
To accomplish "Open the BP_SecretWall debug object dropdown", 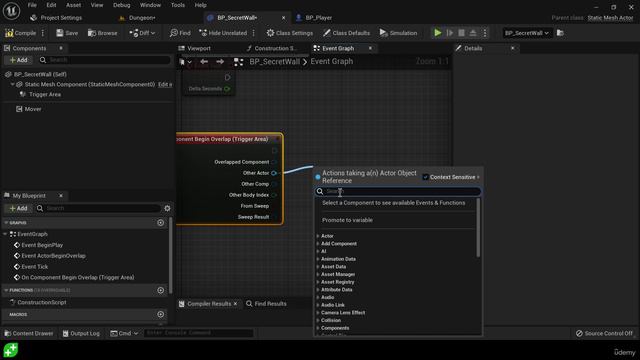I will coord(527,33).
